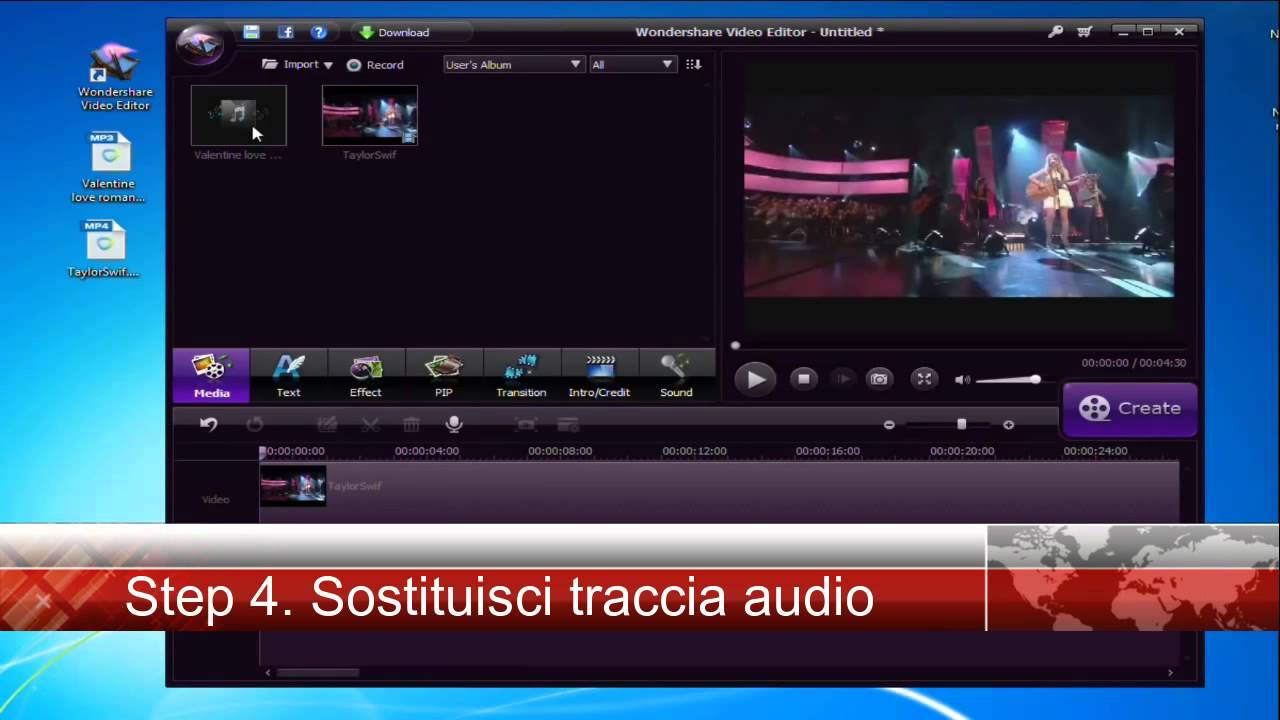Adjust the preview volume slider
1280x720 pixels.
[1008, 380]
